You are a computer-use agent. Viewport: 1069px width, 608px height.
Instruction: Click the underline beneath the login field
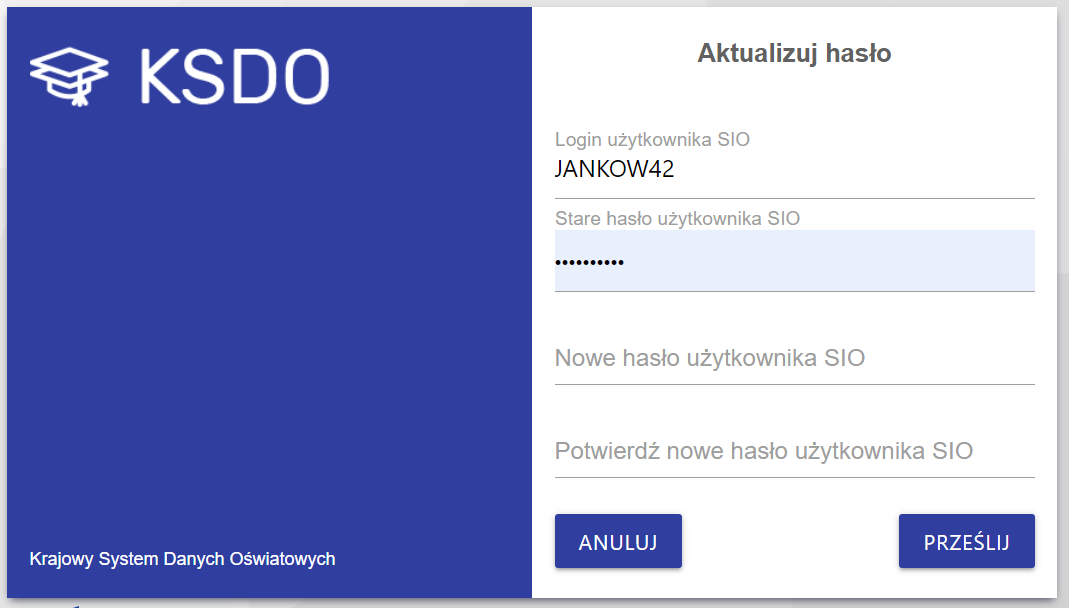coord(794,198)
